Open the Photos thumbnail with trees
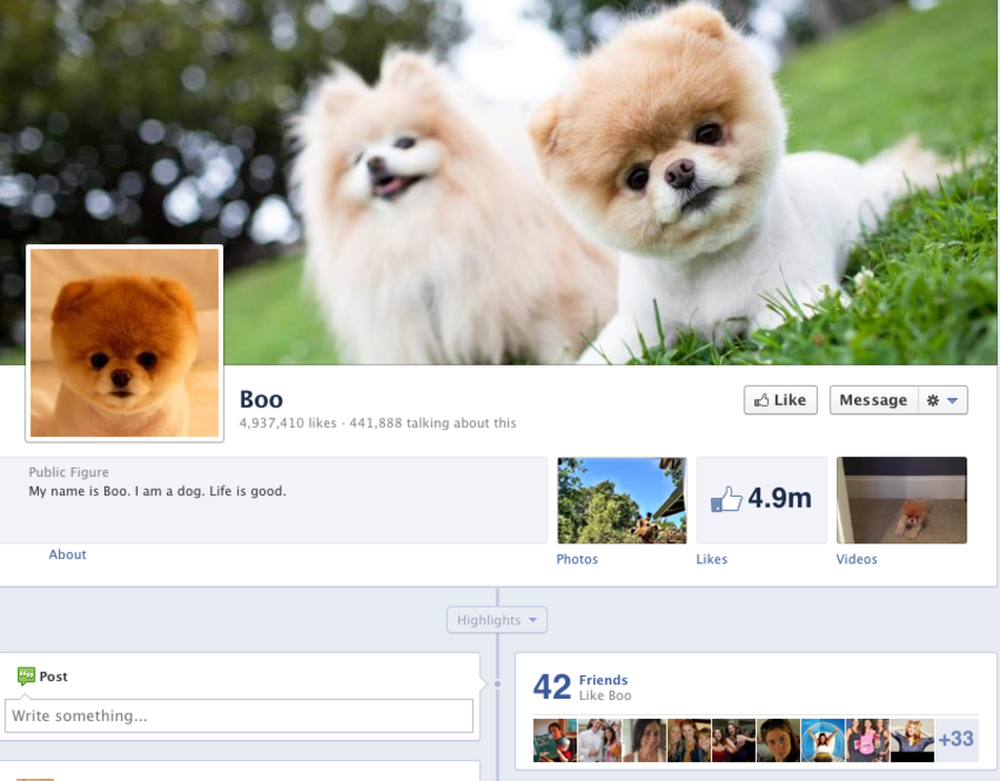The image size is (1000, 781). click(x=622, y=500)
